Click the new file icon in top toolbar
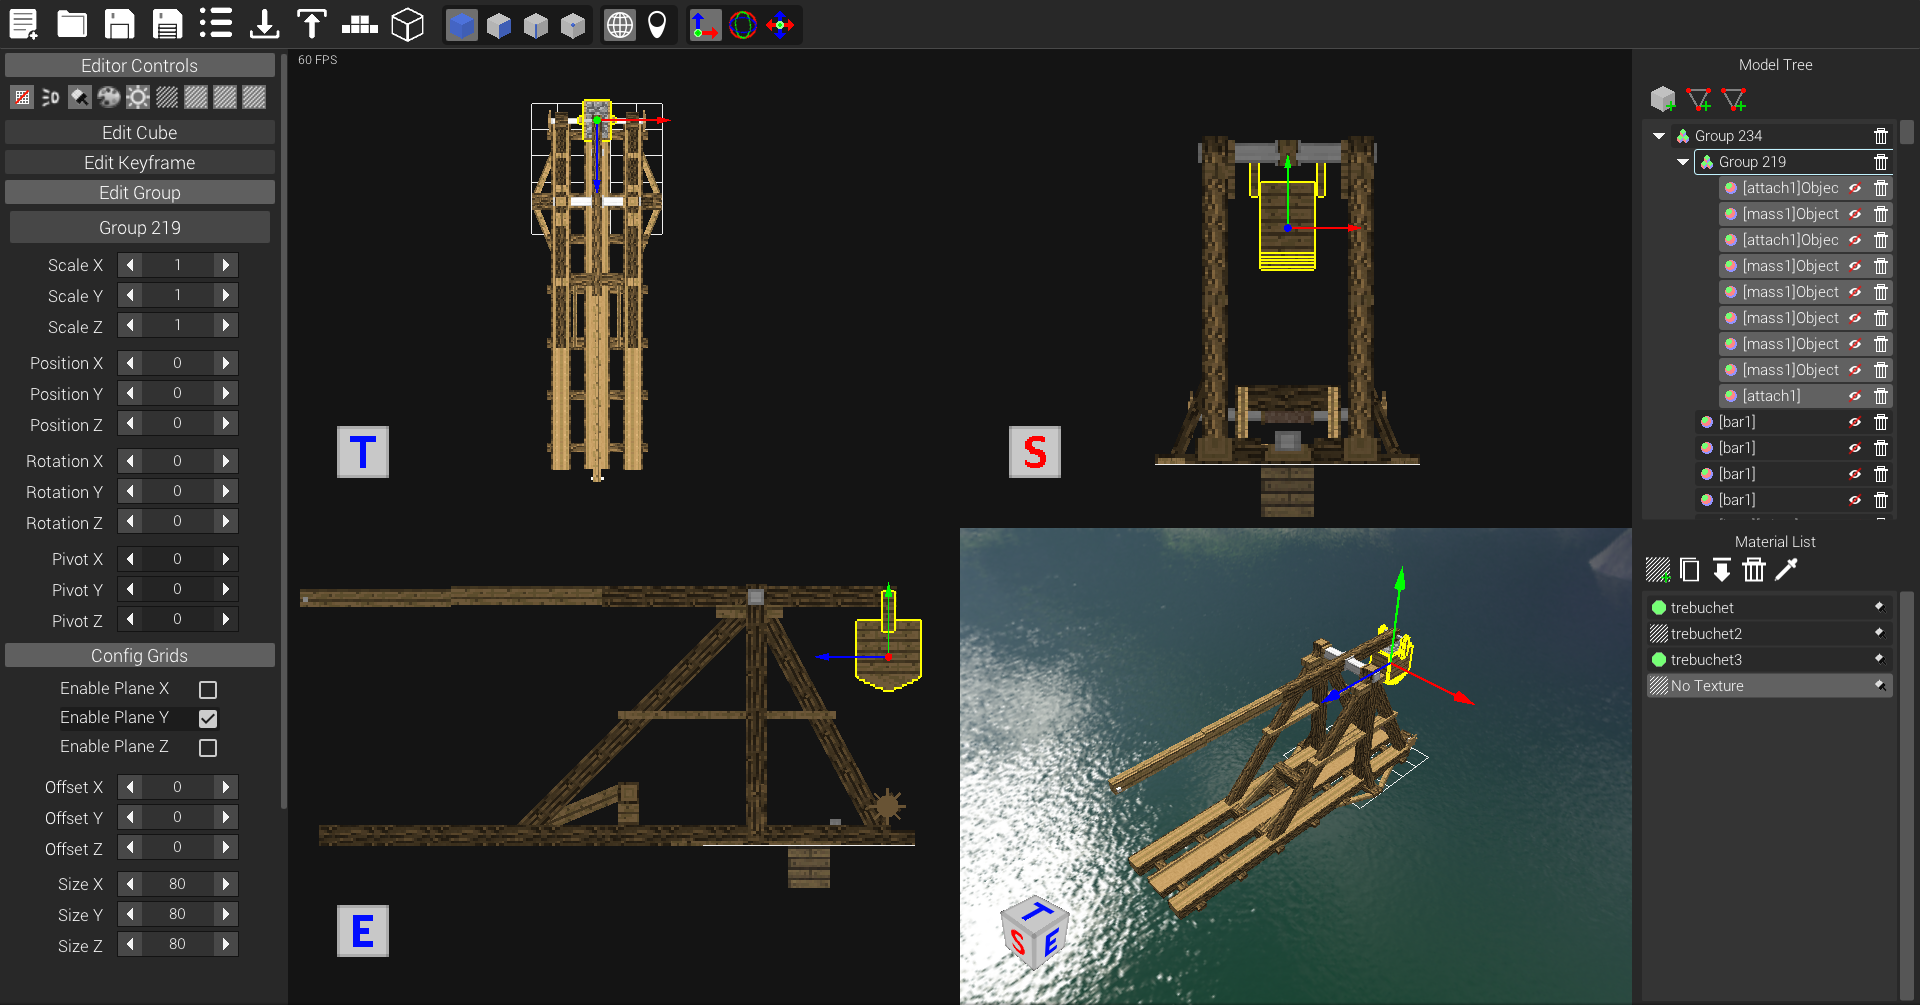 coord(23,24)
